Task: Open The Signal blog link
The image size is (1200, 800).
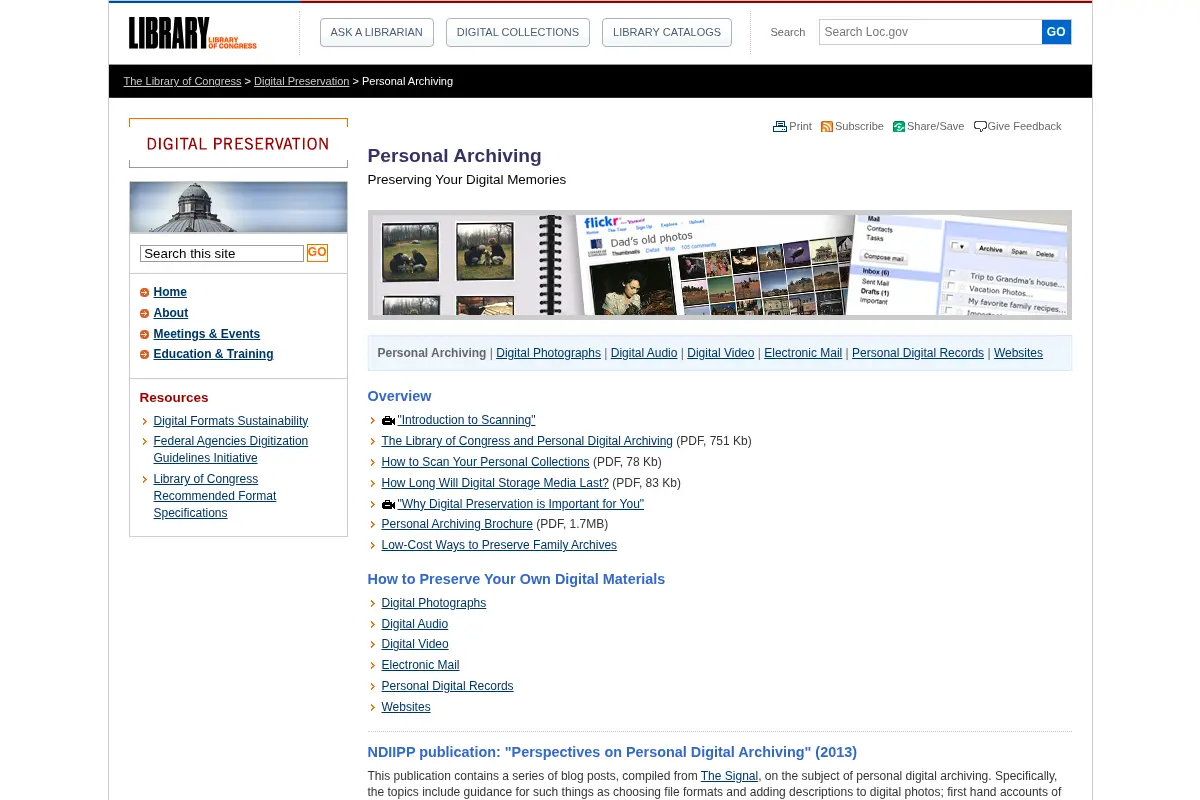Action: (730, 776)
